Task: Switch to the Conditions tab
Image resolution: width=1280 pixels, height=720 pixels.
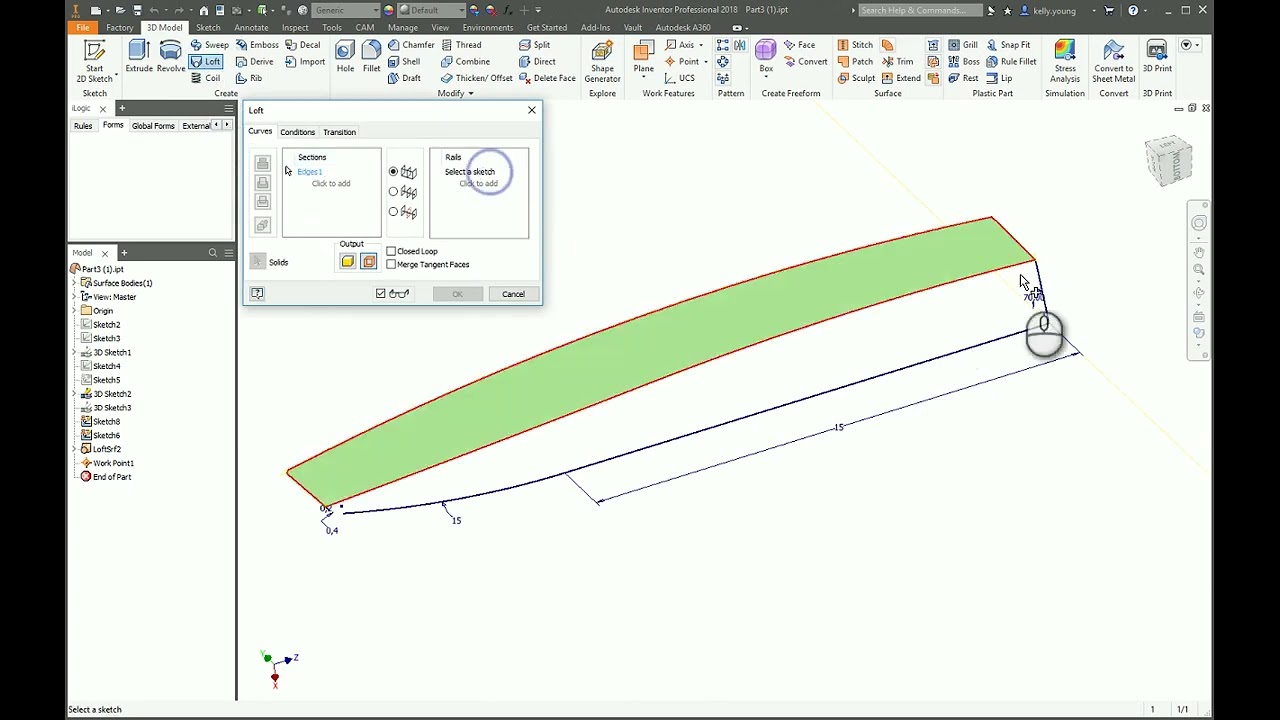Action: click(297, 132)
